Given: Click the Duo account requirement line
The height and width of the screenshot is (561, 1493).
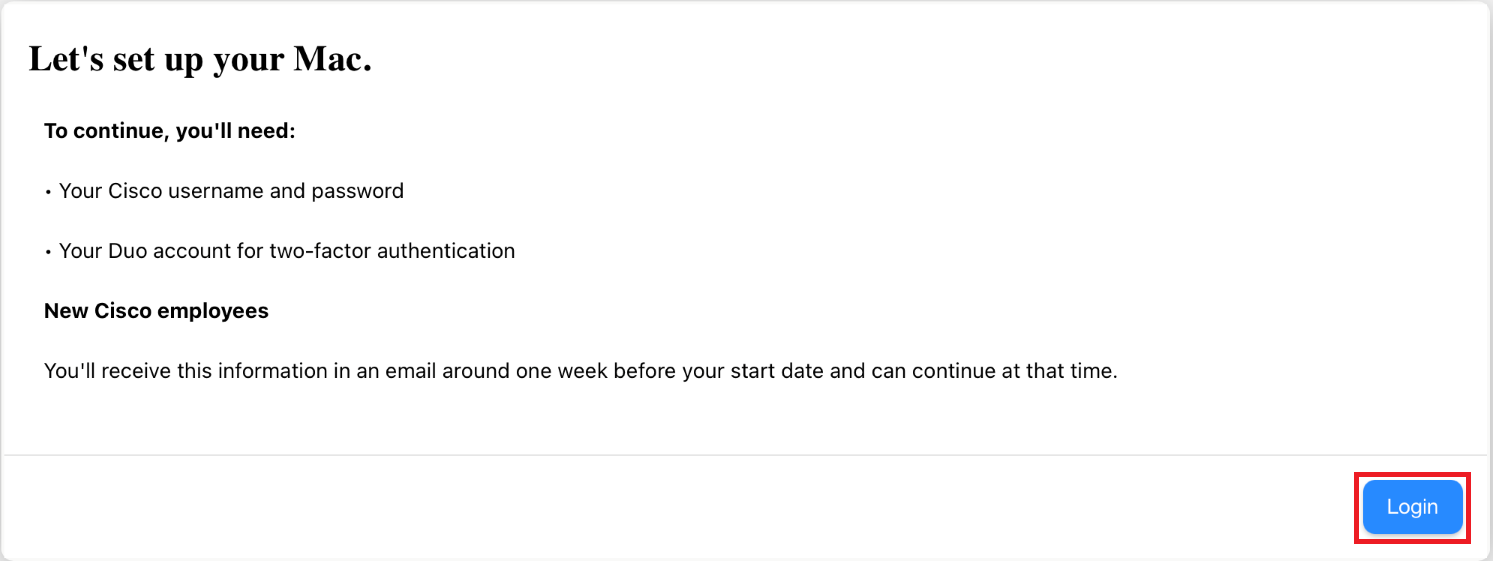Looking at the screenshot, I should click(x=286, y=251).
